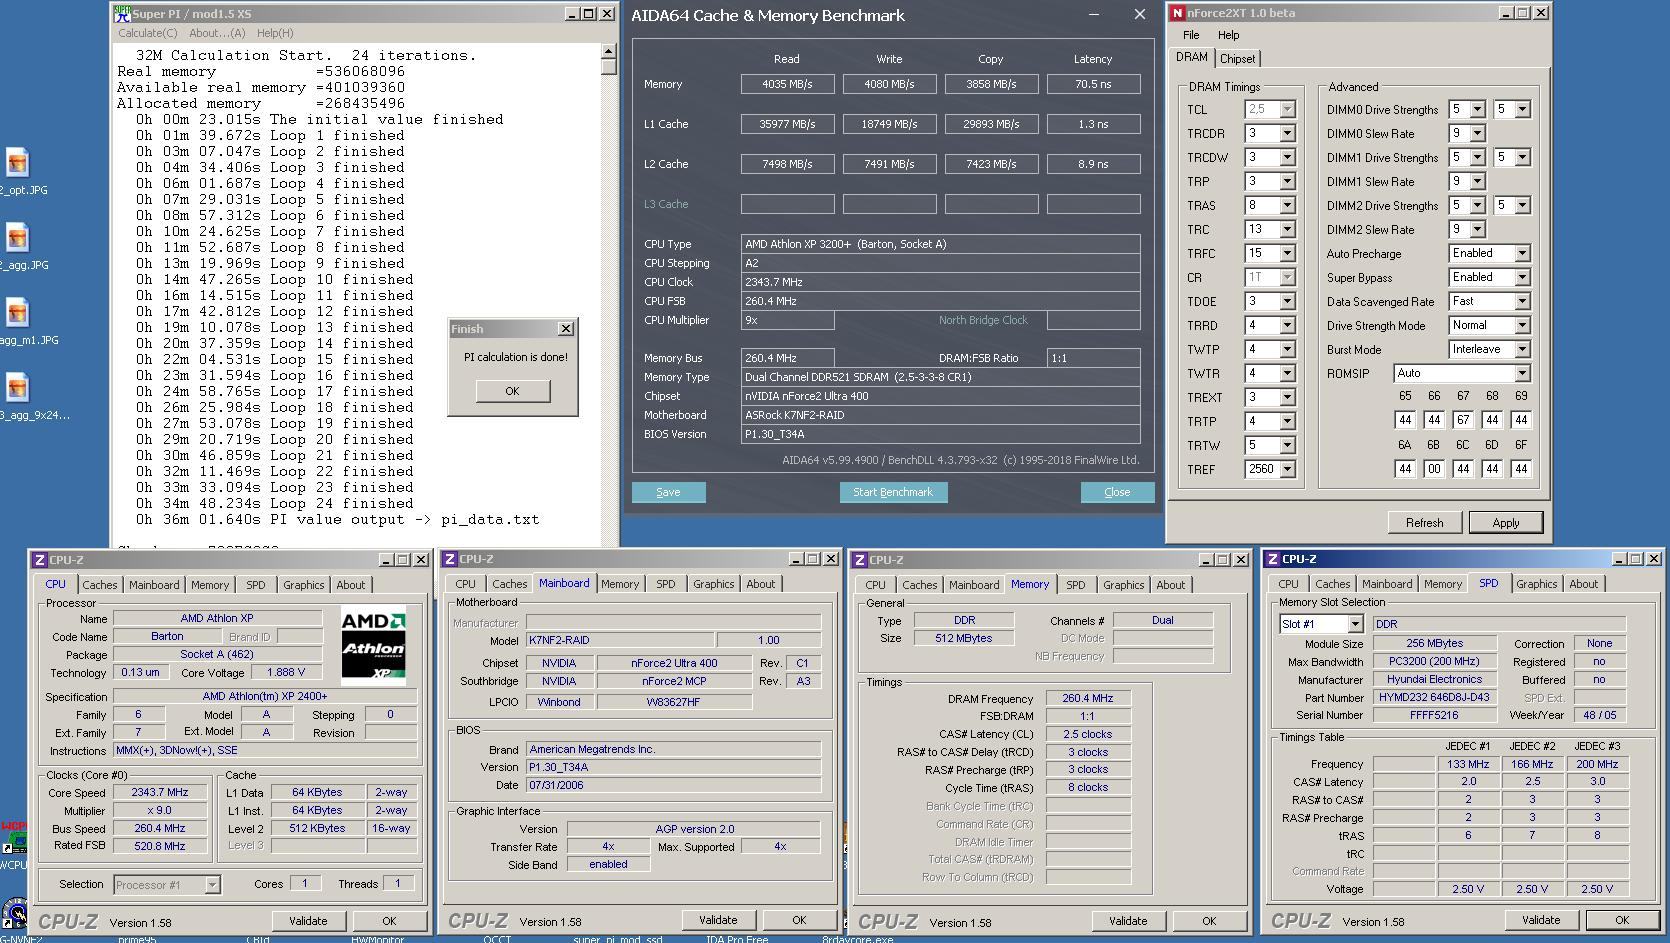Image resolution: width=1670 pixels, height=943 pixels.
Task: Open the File menu in nForce2XT
Action: point(1191,35)
